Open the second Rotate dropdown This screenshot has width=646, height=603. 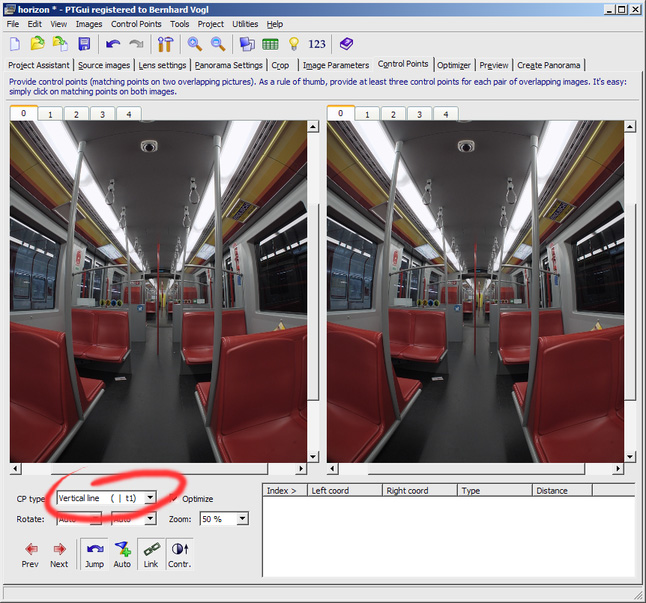point(149,519)
